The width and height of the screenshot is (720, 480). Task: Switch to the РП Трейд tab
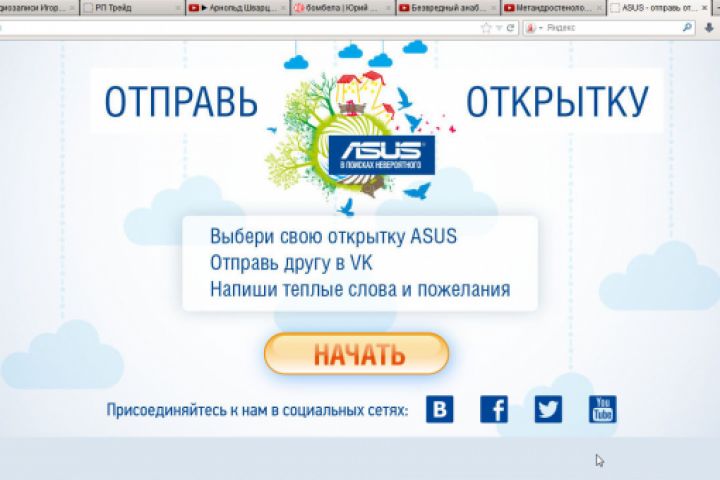click(x=132, y=8)
